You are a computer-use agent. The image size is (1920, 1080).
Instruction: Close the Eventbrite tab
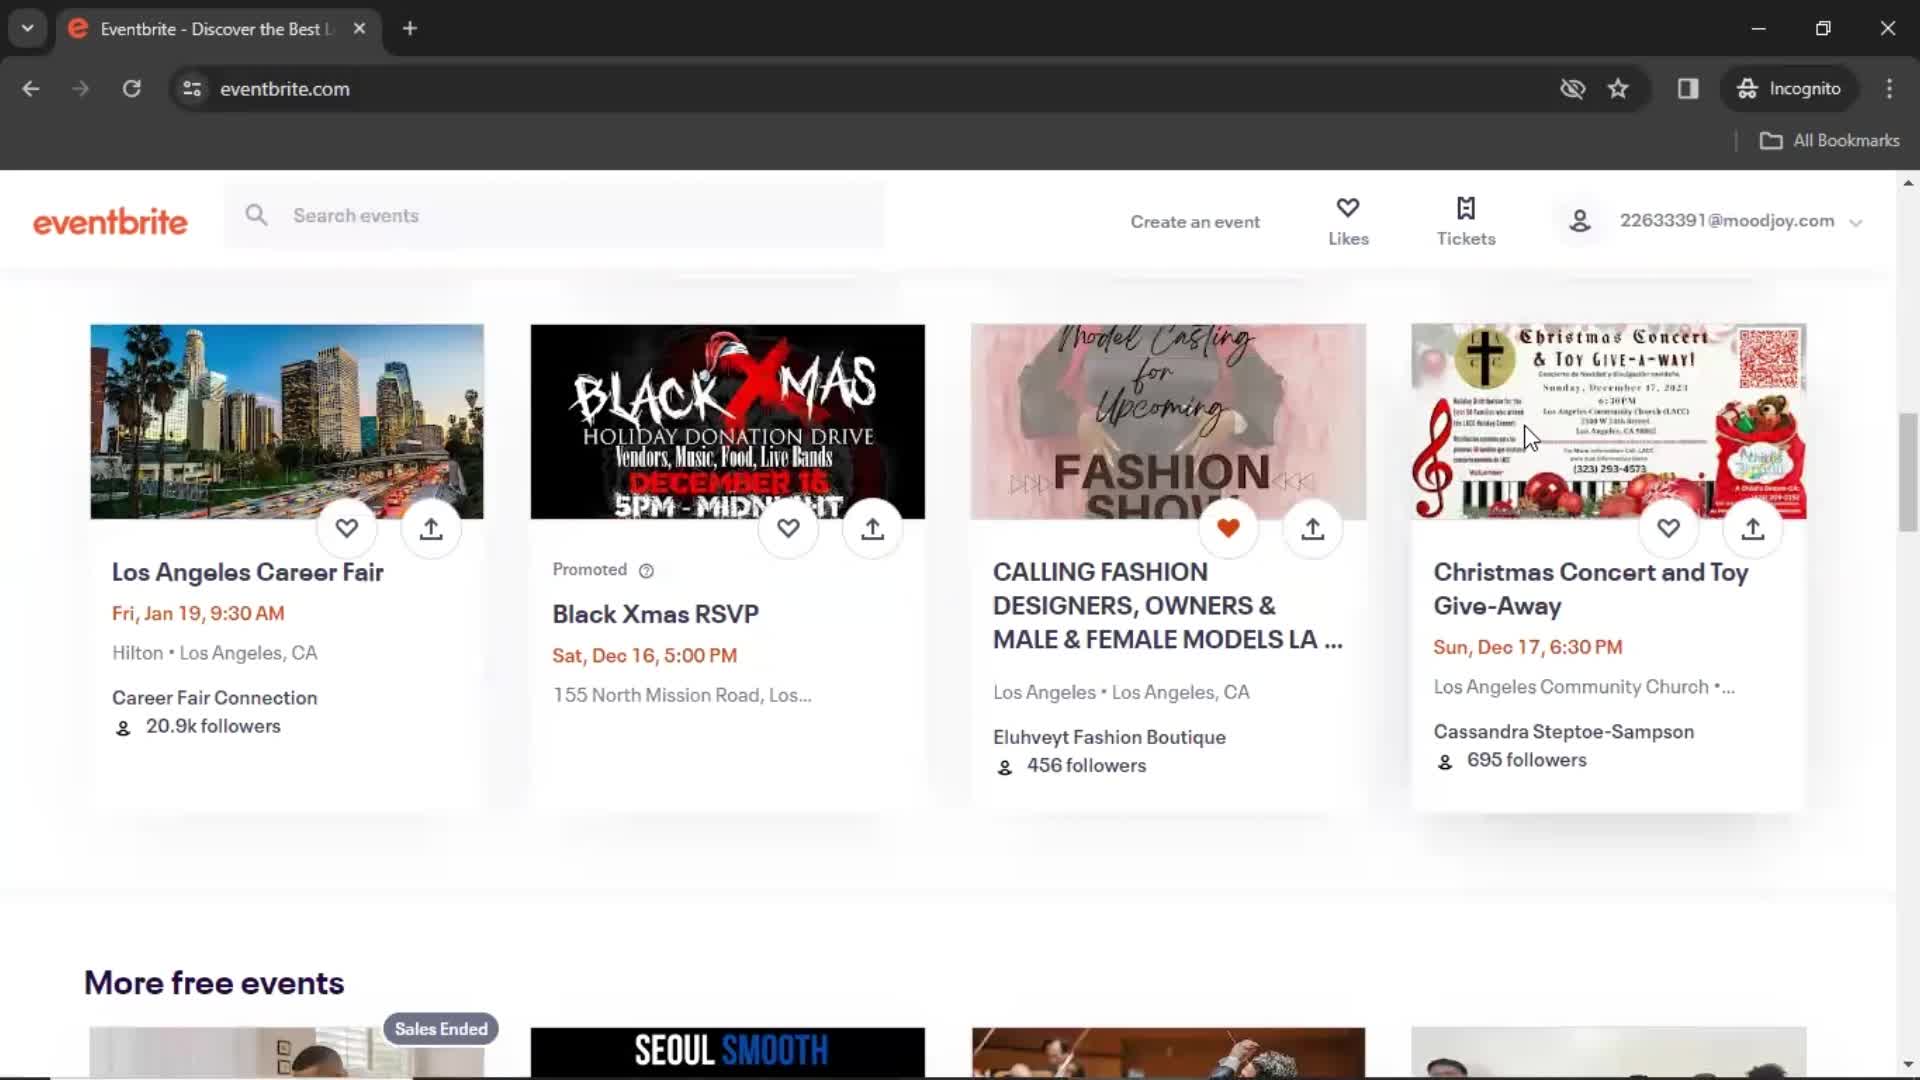359,29
